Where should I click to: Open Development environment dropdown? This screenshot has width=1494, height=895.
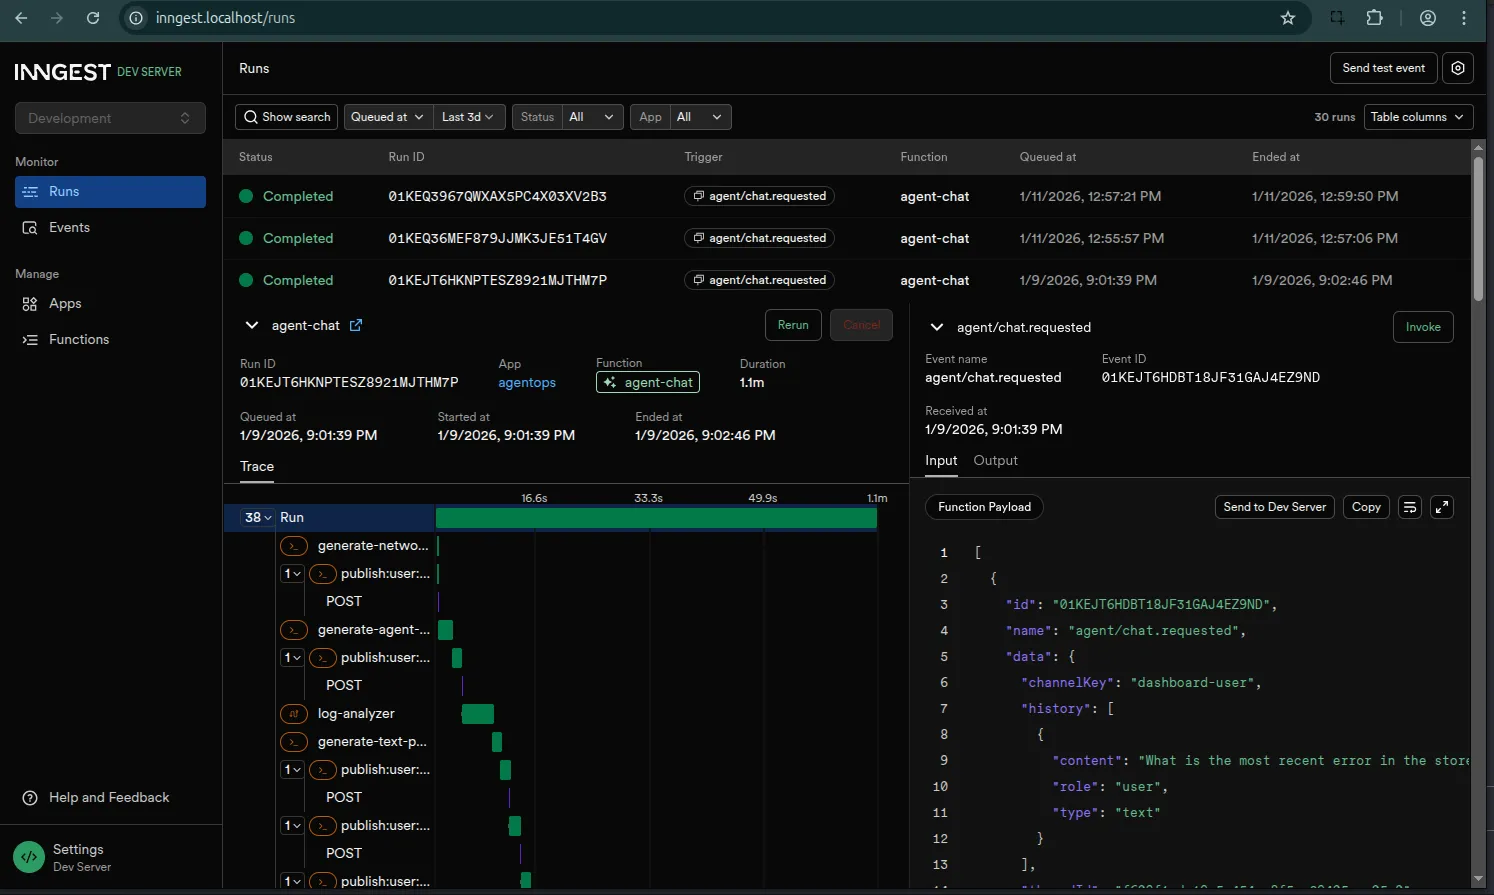click(110, 118)
